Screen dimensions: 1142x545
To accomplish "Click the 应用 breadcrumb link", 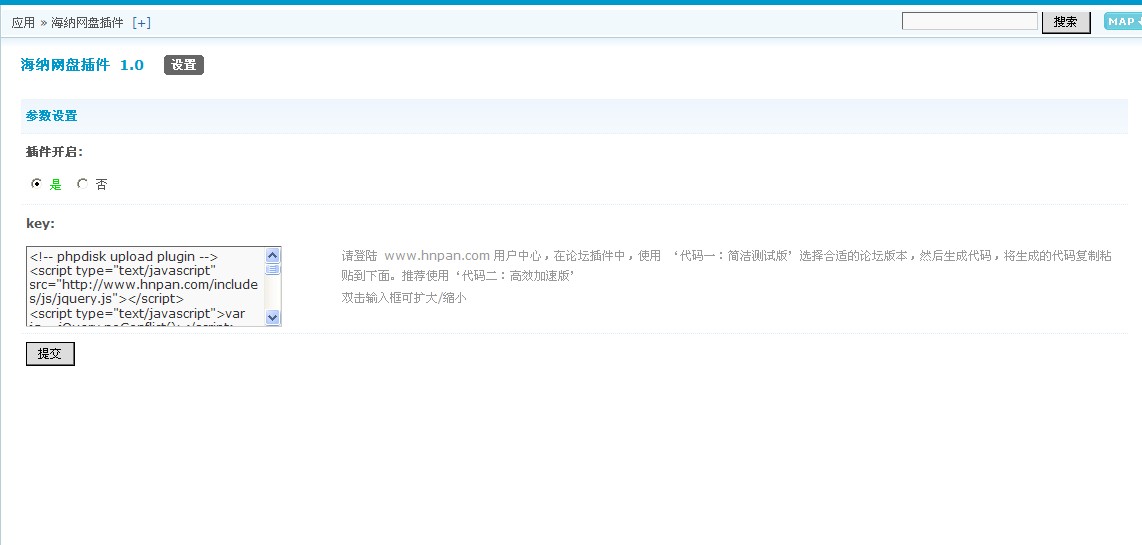I will (23, 23).
